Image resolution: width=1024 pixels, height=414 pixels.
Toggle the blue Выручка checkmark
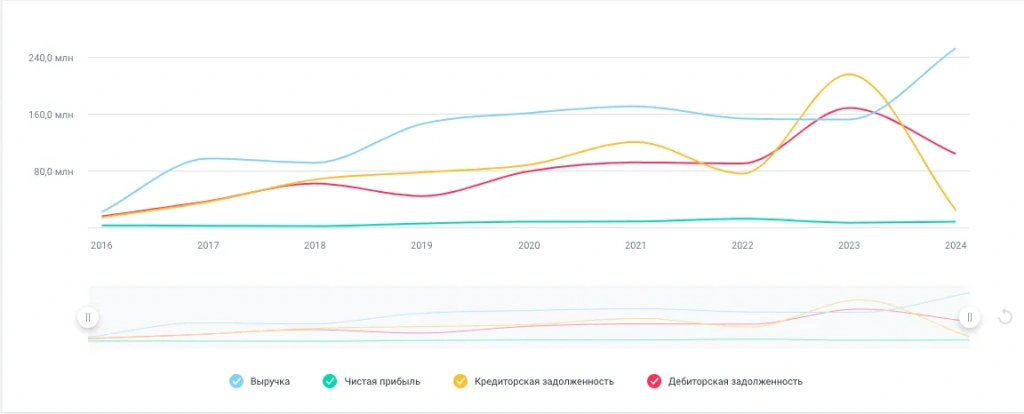click(236, 381)
